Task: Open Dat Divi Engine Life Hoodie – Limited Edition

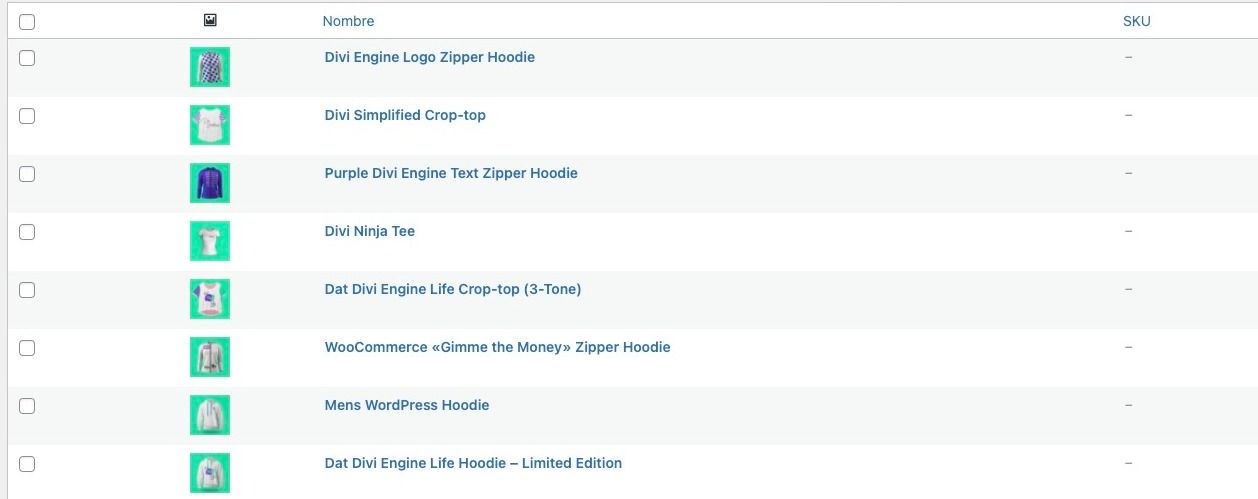Action: pos(473,463)
